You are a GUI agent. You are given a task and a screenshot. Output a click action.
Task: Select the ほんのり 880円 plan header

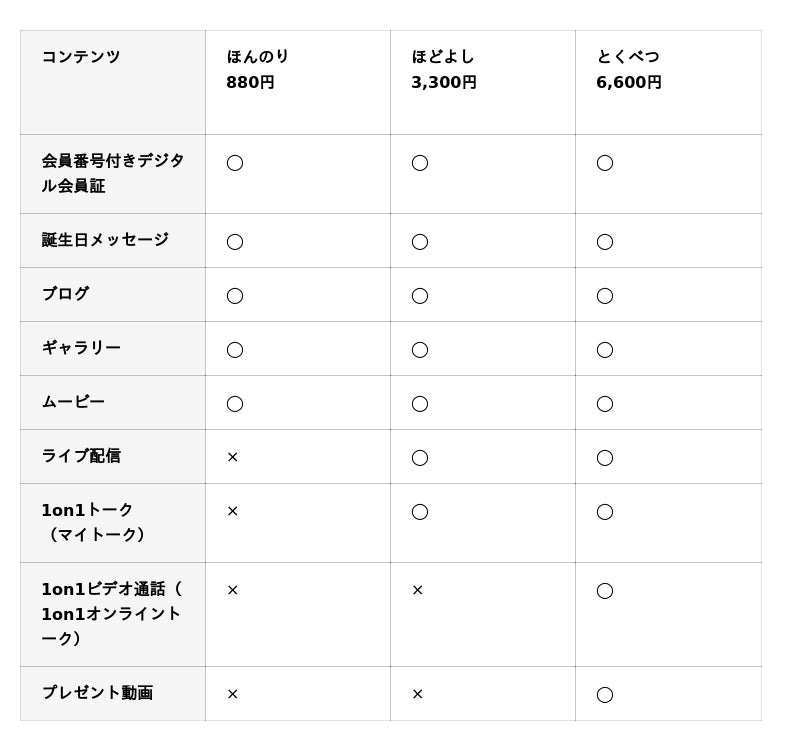(258, 69)
